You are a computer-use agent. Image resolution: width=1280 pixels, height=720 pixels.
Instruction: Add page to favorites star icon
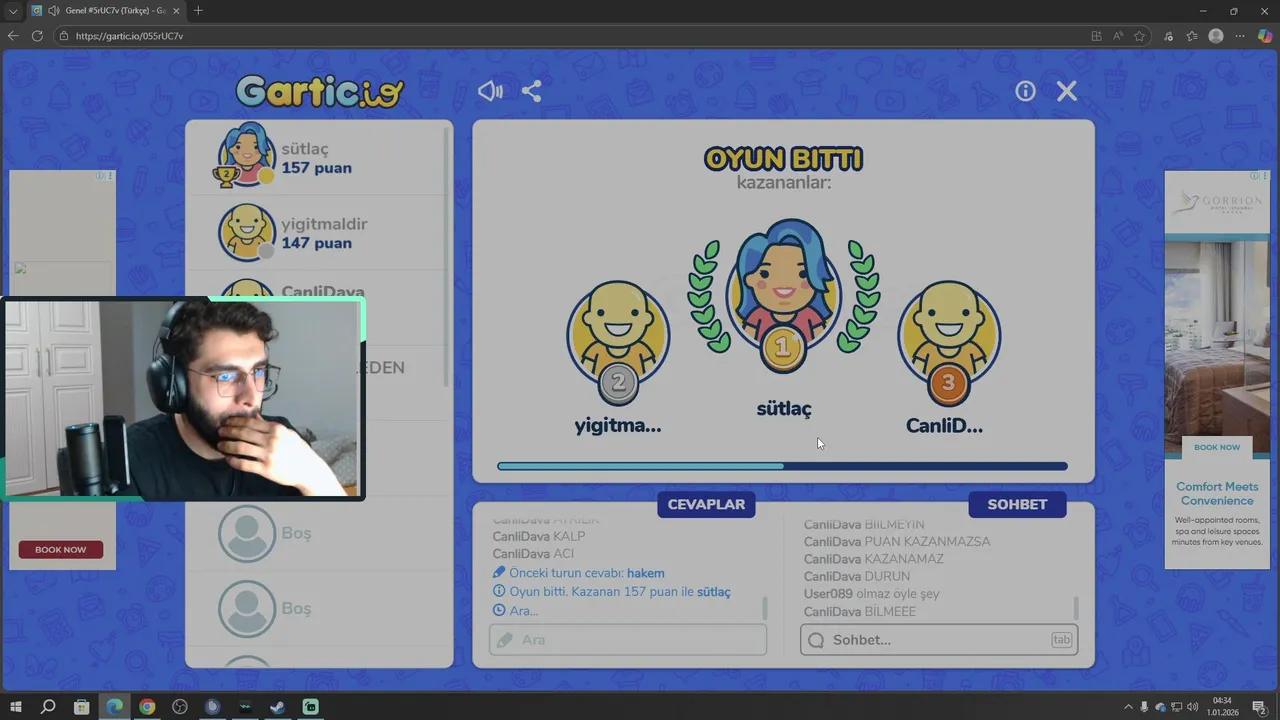(x=1140, y=36)
